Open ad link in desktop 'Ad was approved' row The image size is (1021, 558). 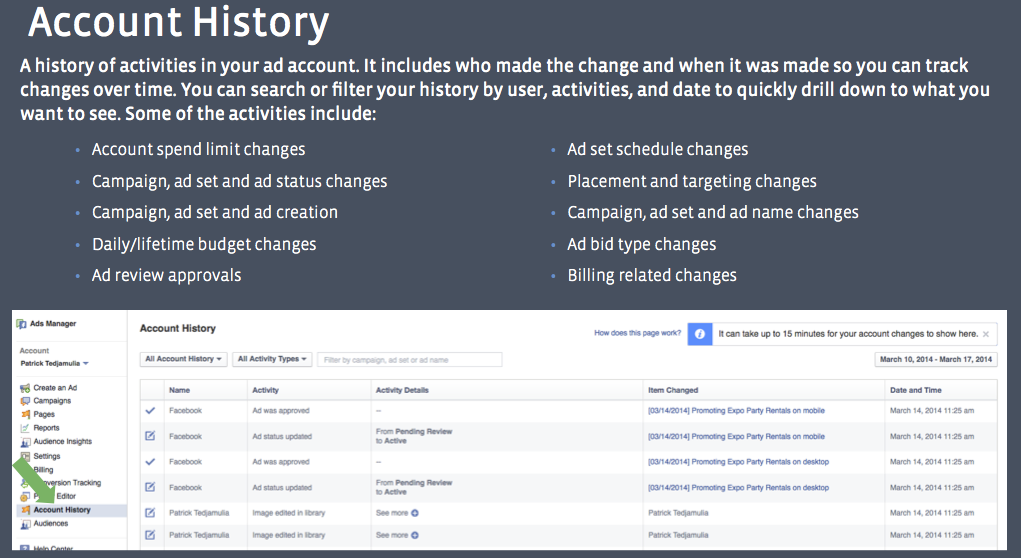pos(738,462)
